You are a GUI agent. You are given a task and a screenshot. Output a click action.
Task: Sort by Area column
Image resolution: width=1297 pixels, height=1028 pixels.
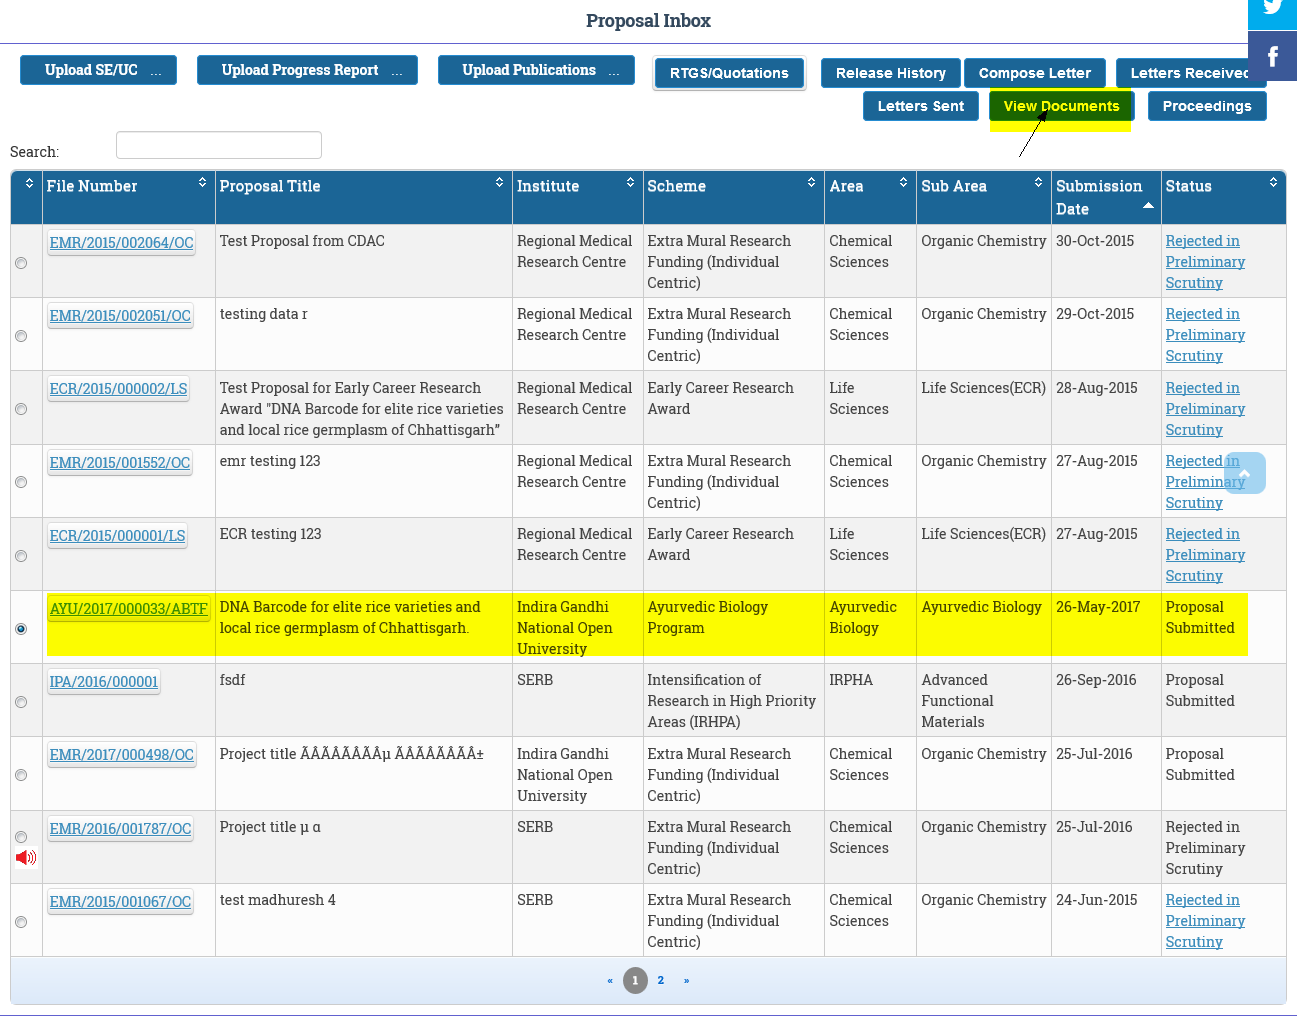pos(870,197)
